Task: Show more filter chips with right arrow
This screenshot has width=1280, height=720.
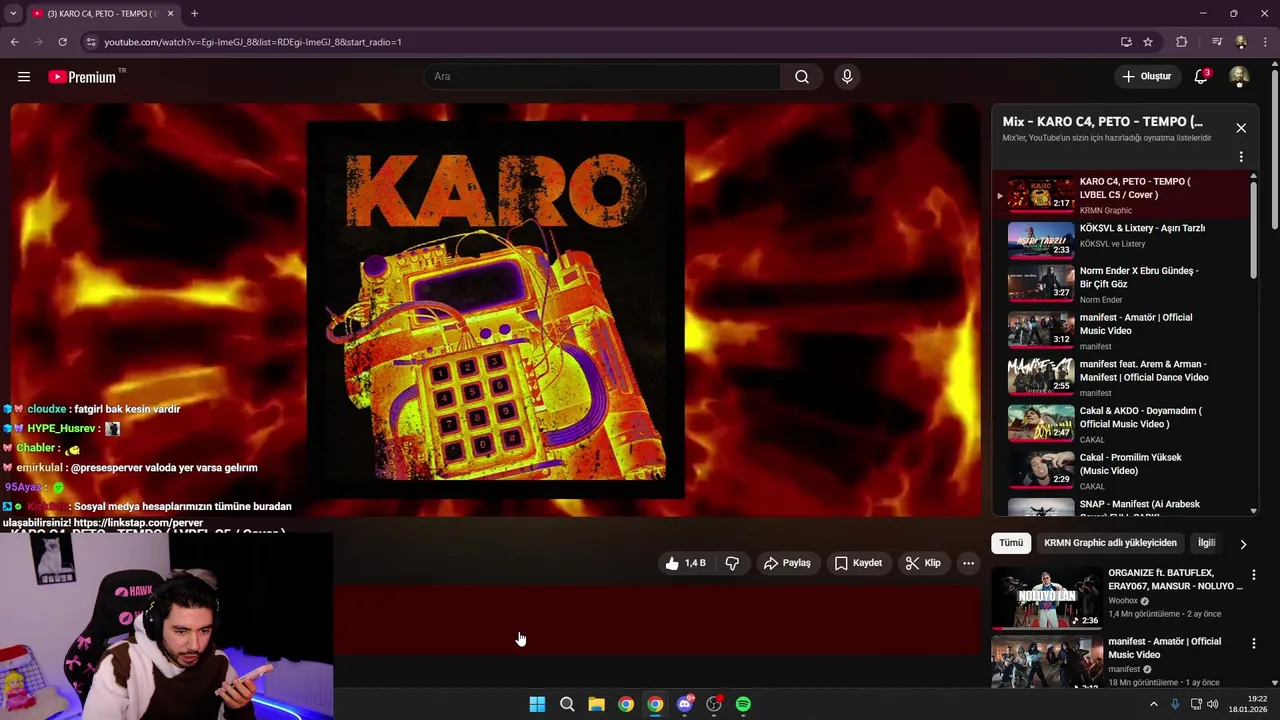Action: (1243, 544)
